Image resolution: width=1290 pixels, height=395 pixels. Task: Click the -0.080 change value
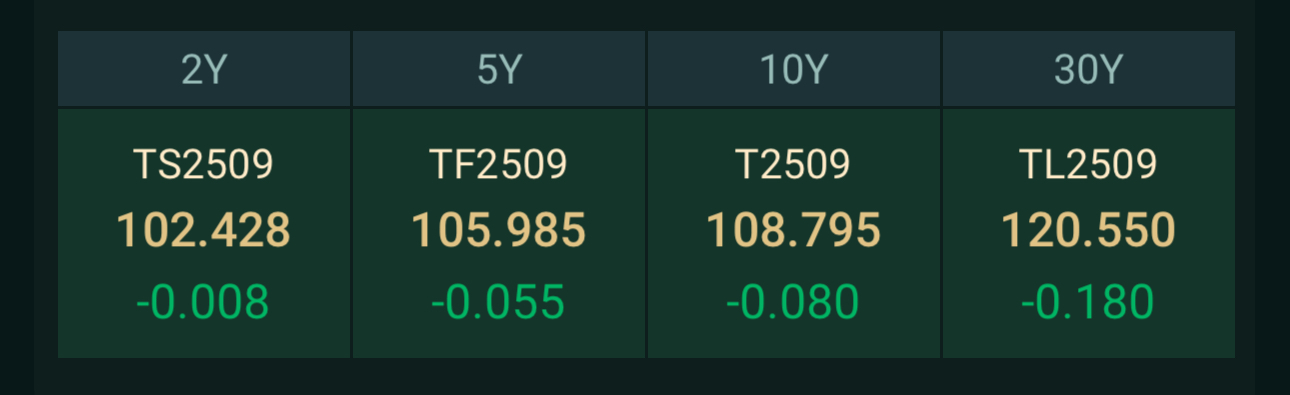click(793, 302)
